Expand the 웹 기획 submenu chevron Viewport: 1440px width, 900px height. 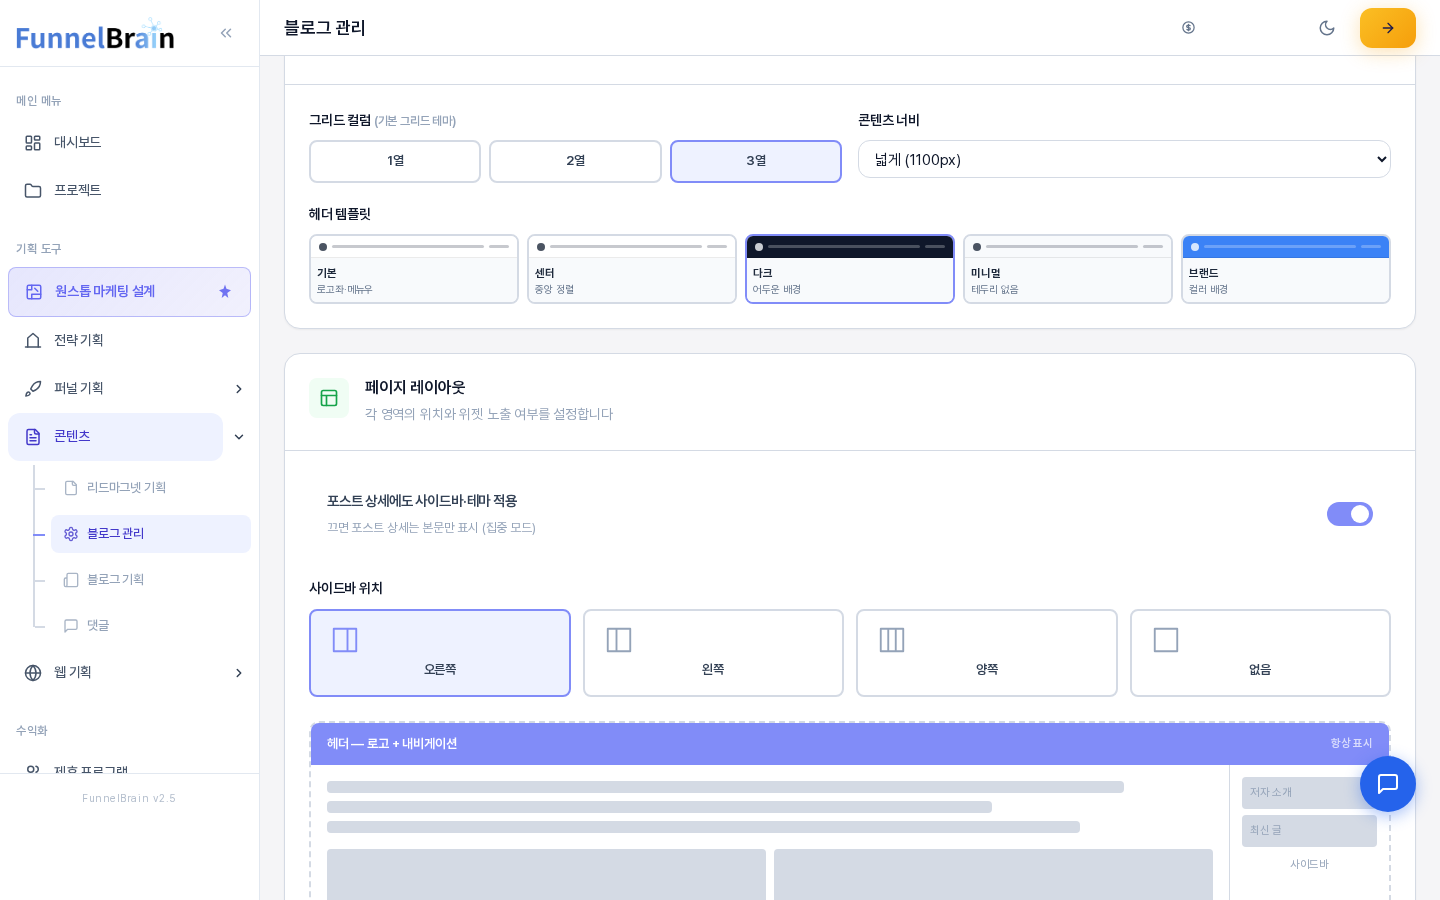click(x=239, y=673)
